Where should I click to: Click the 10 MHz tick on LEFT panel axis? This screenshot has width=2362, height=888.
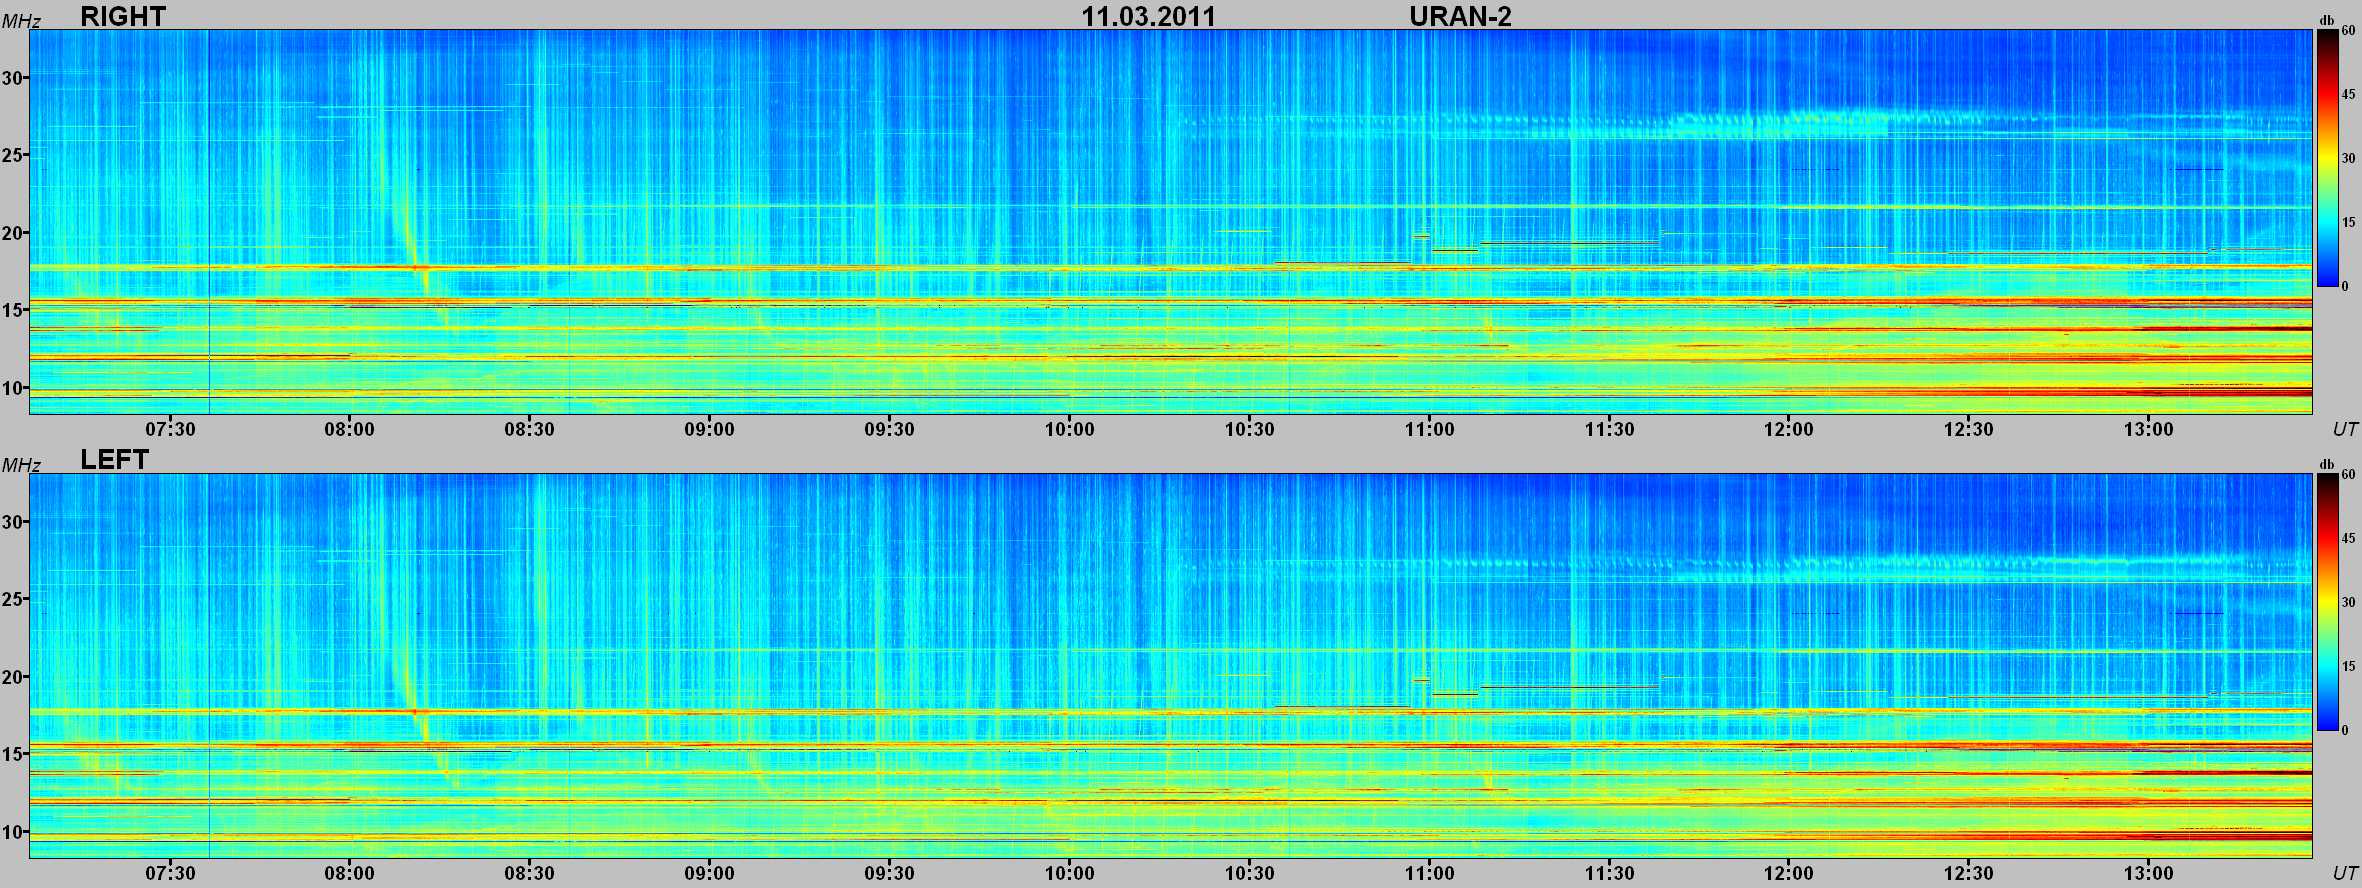pyautogui.click(x=13, y=832)
